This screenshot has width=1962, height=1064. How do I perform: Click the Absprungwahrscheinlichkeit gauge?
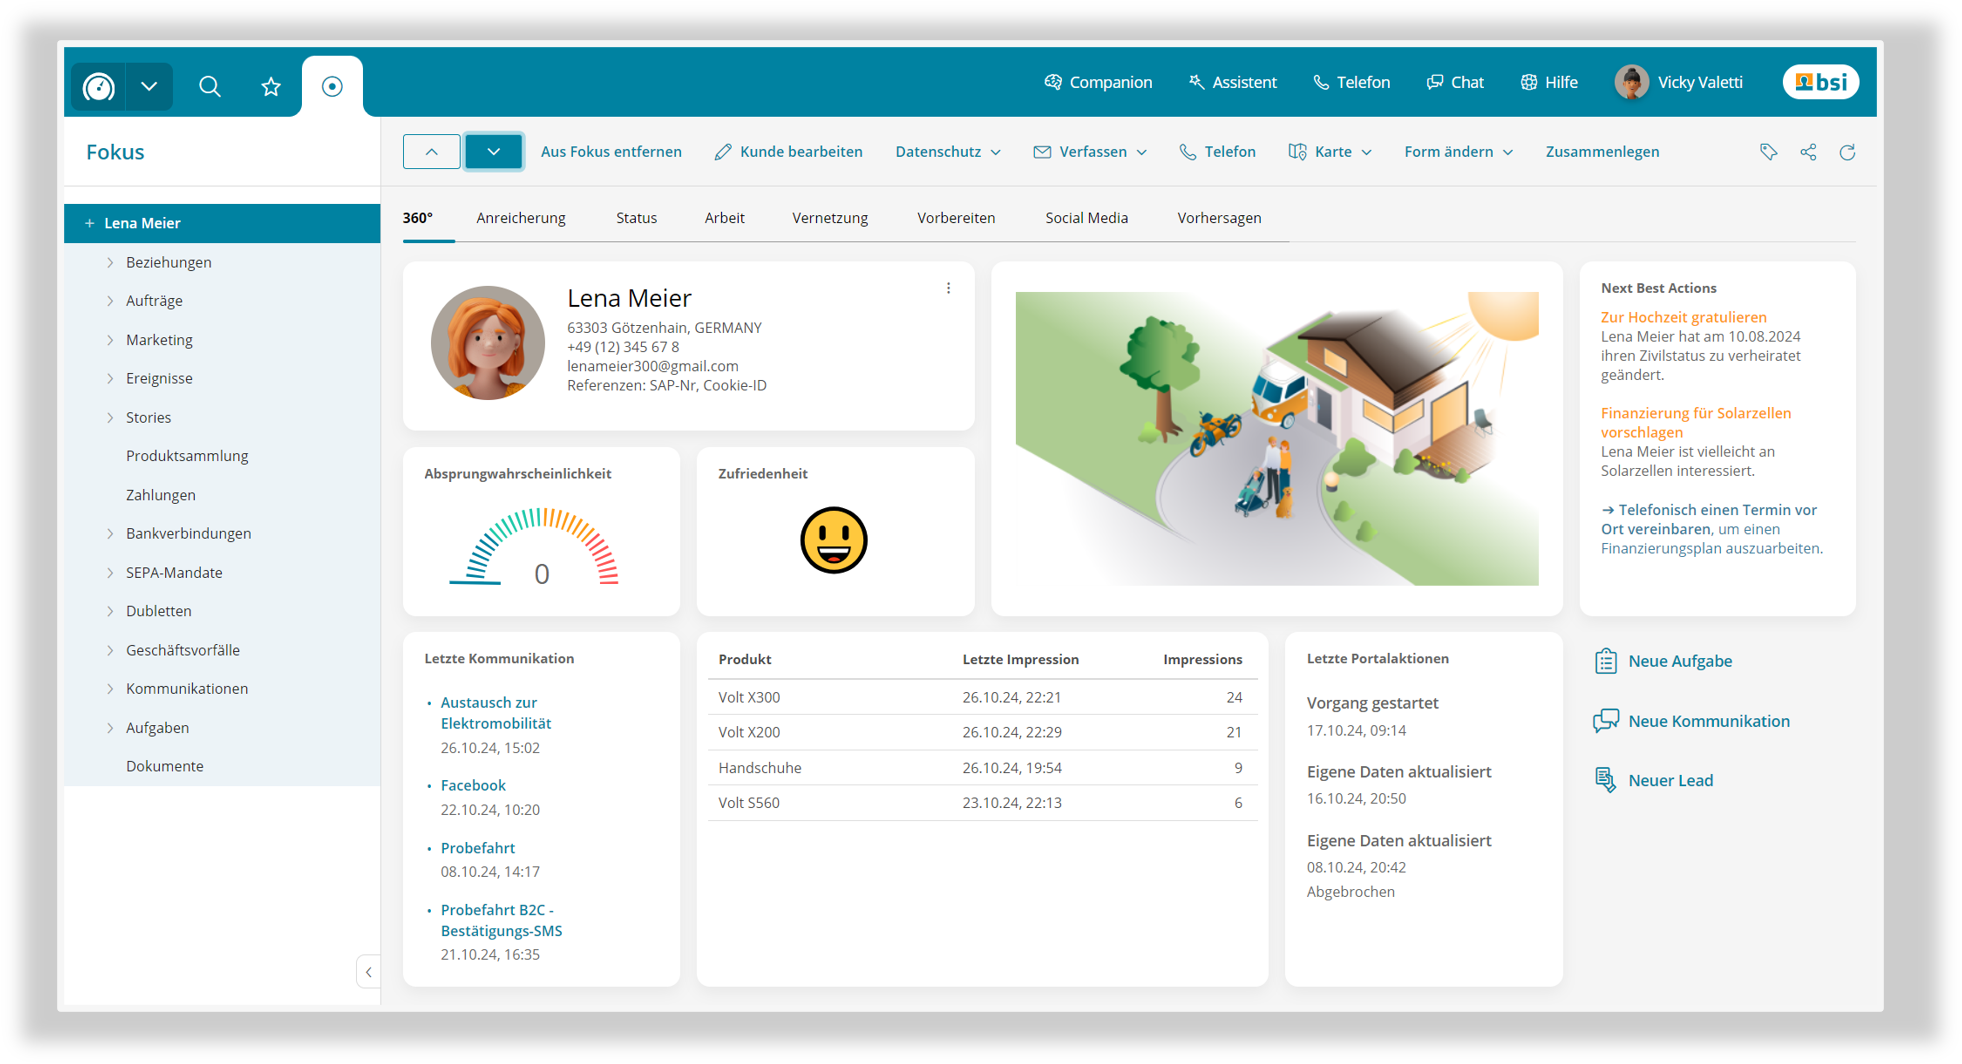click(541, 545)
